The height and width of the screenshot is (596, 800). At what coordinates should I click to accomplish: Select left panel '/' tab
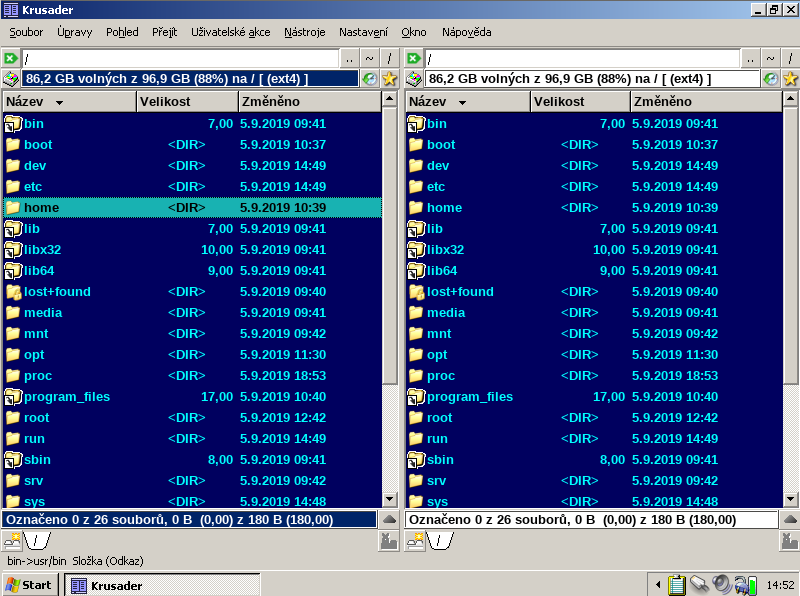point(37,541)
